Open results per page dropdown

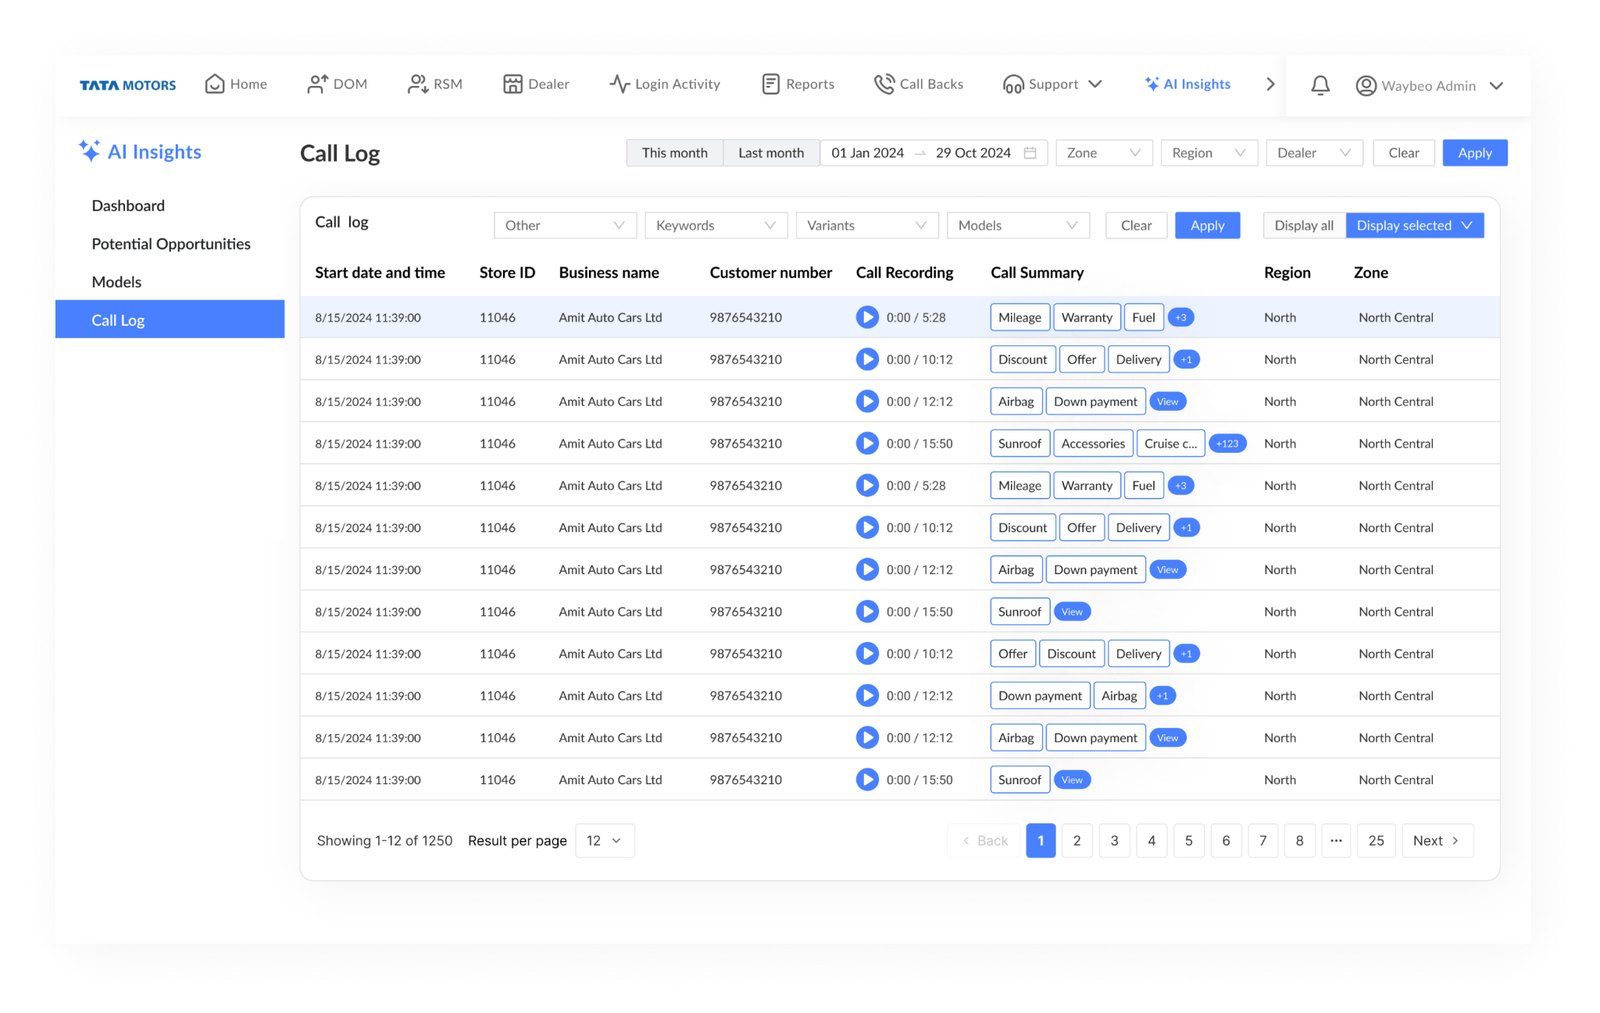[x=604, y=841]
